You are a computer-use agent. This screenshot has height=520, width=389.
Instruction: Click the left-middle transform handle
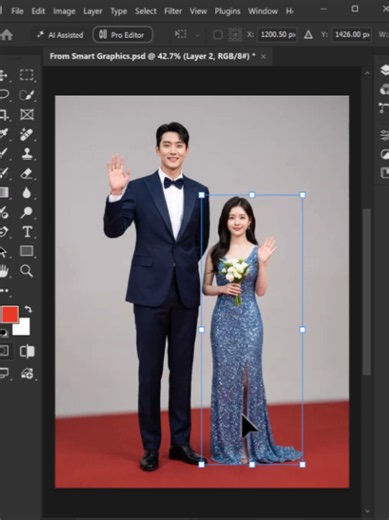201,330
